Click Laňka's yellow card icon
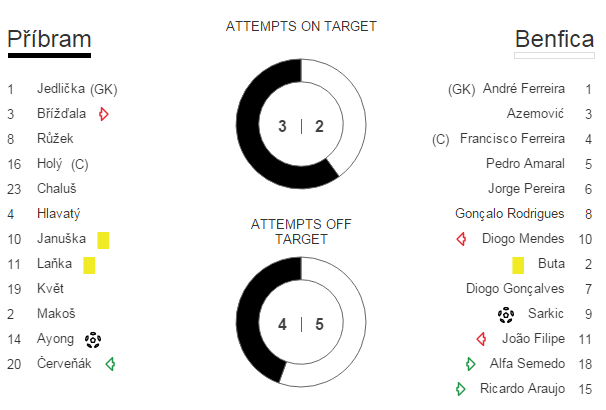Image resolution: width=606 pixels, height=410 pixels. [x=89, y=265]
